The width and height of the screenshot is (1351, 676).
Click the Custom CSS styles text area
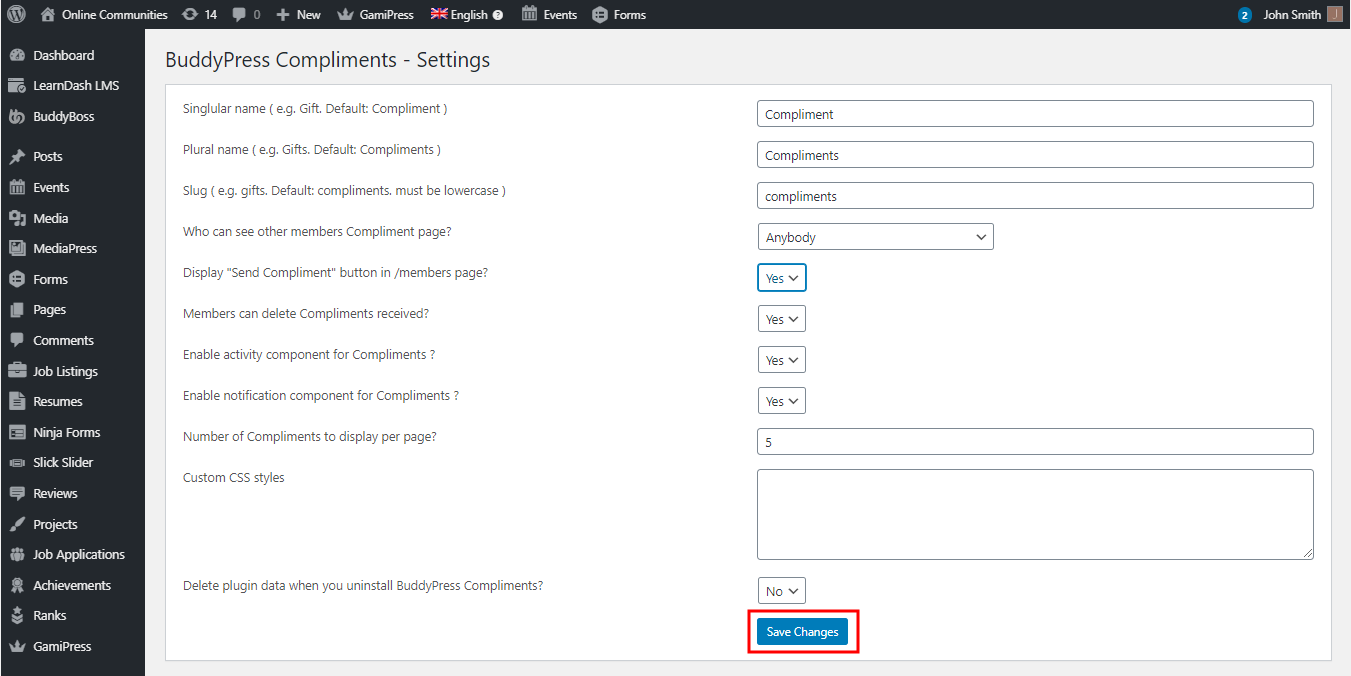(x=1035, y=514)
